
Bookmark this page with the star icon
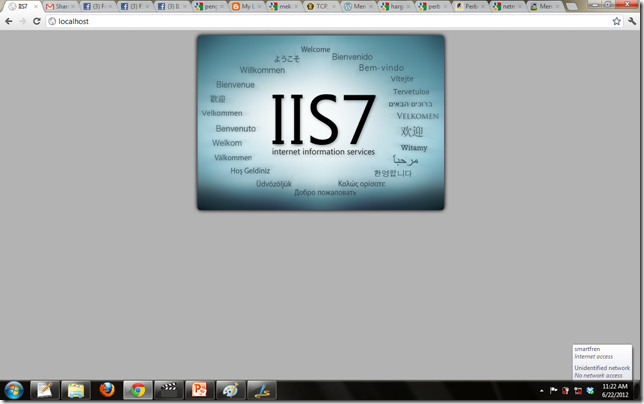point(616,21)
